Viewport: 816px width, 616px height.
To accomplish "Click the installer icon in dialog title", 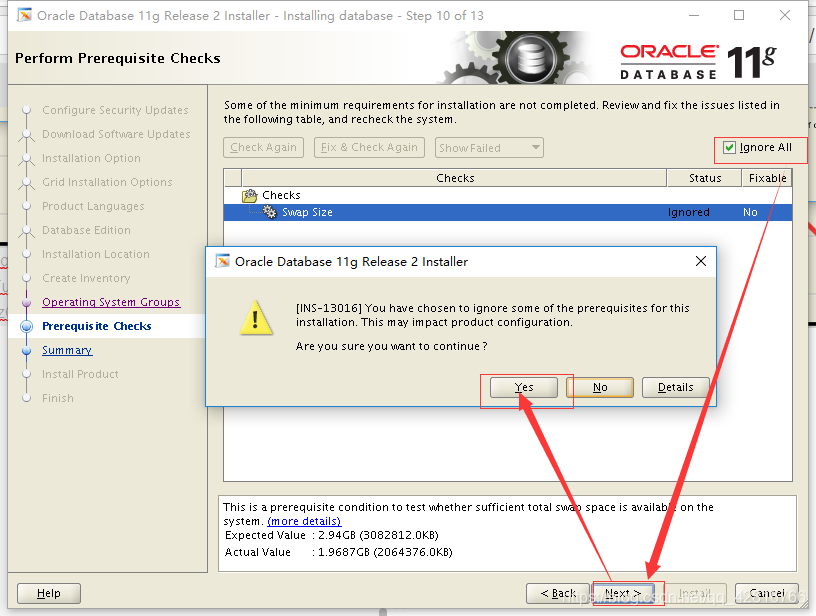I will [x=222, y=261].
